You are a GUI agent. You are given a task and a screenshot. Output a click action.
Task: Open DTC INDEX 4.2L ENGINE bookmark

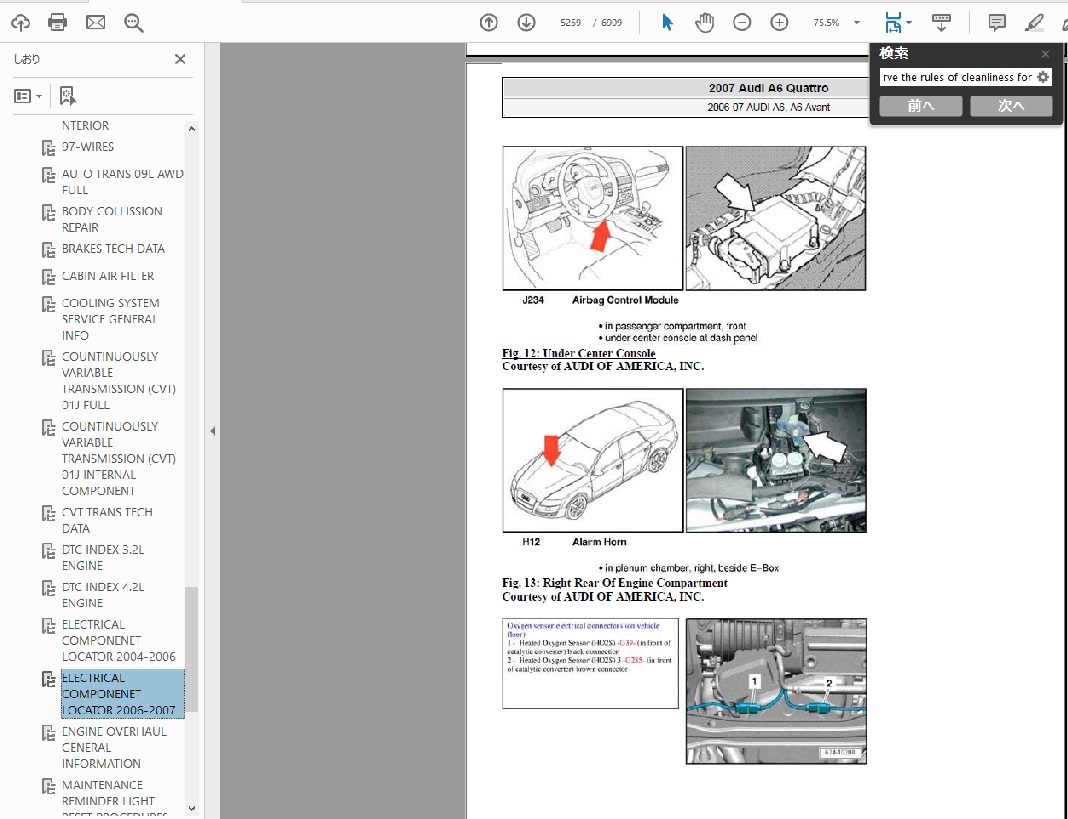(x=103, y=595)
